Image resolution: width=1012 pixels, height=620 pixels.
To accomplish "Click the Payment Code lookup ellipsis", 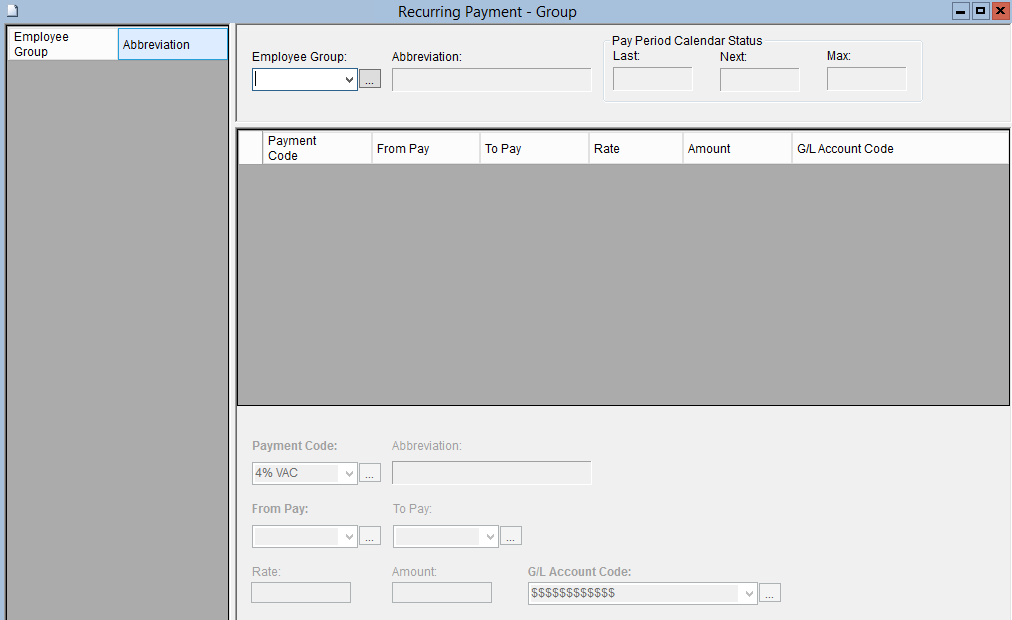I will (x=370, y=472).
